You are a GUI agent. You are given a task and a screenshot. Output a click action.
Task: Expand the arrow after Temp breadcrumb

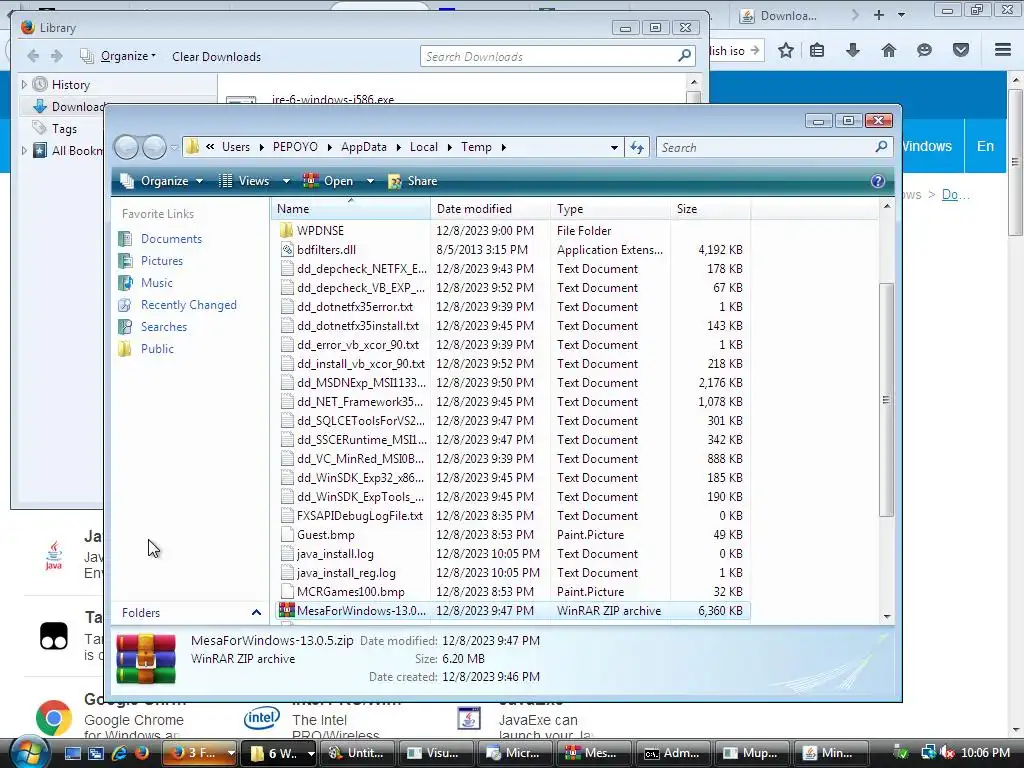[x=504, y=148]
